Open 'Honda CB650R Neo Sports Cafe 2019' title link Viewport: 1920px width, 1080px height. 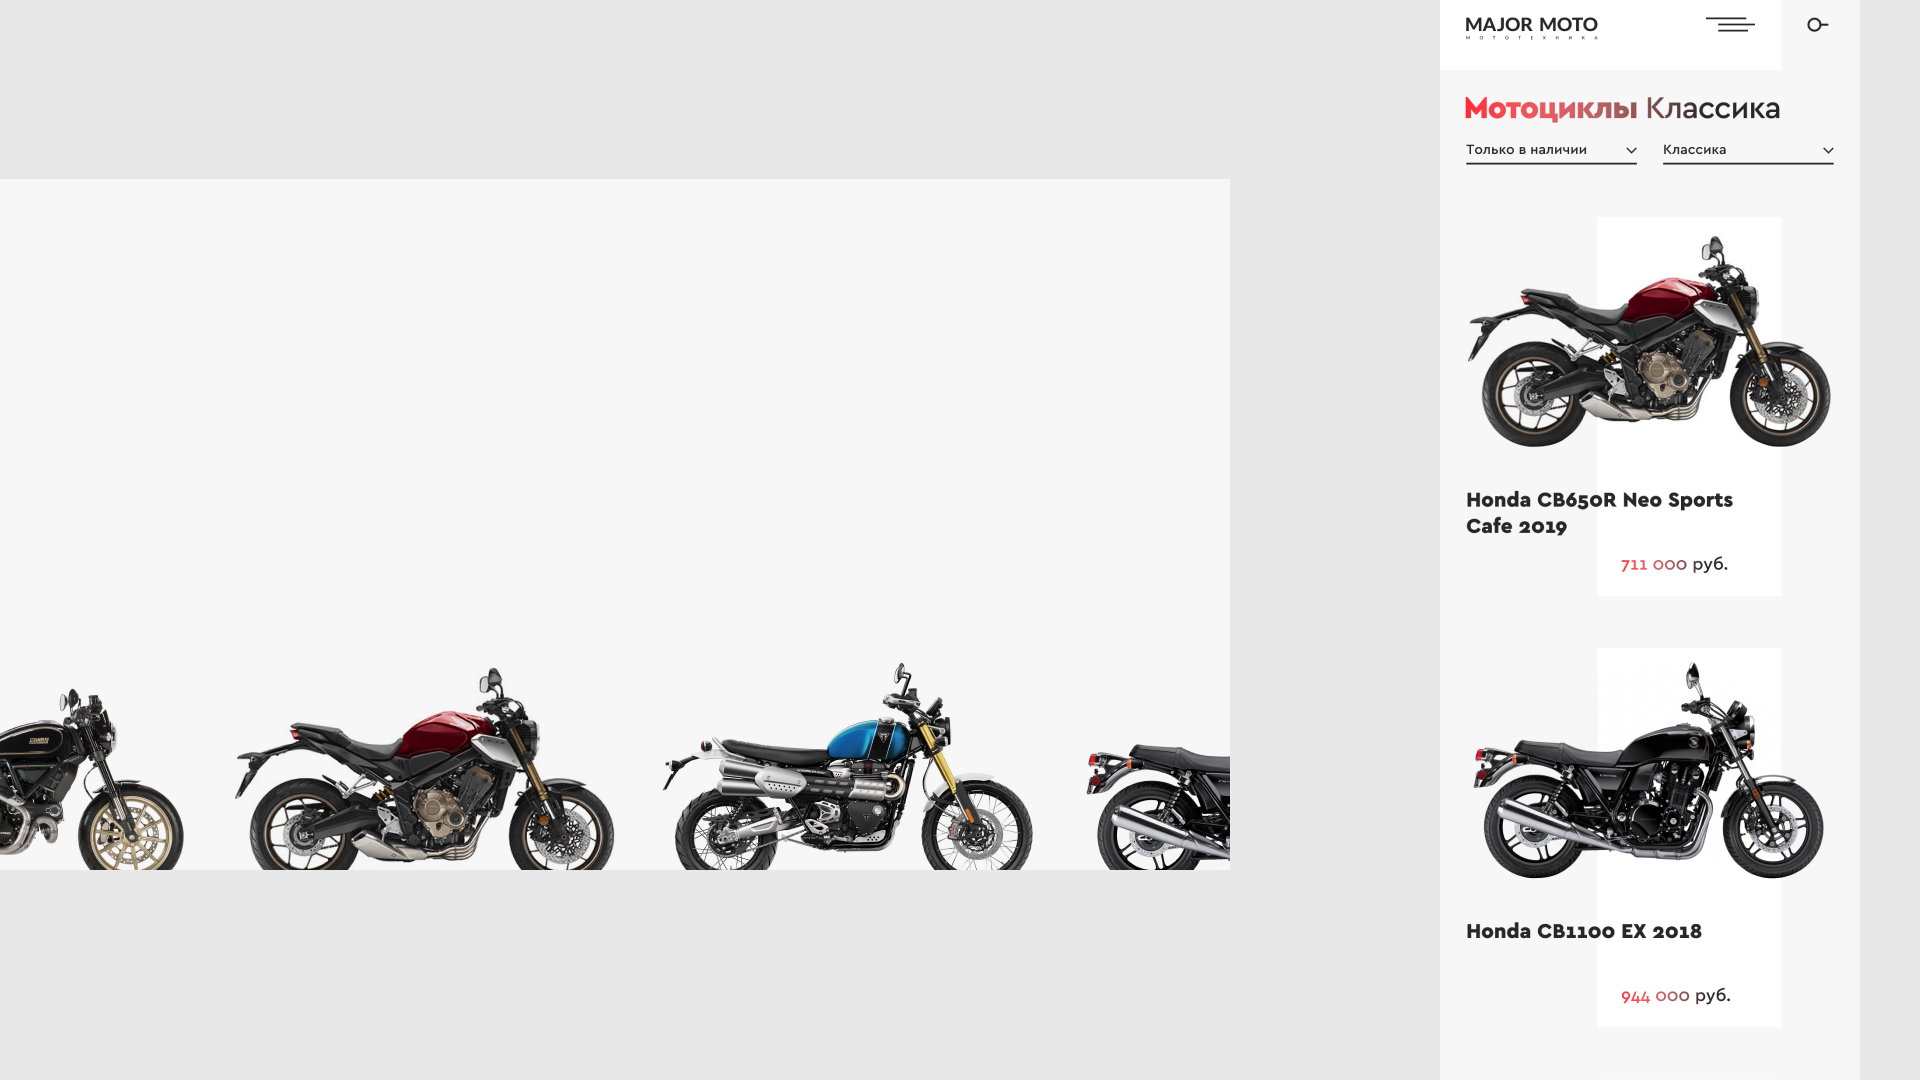[x=1599, y=513]
